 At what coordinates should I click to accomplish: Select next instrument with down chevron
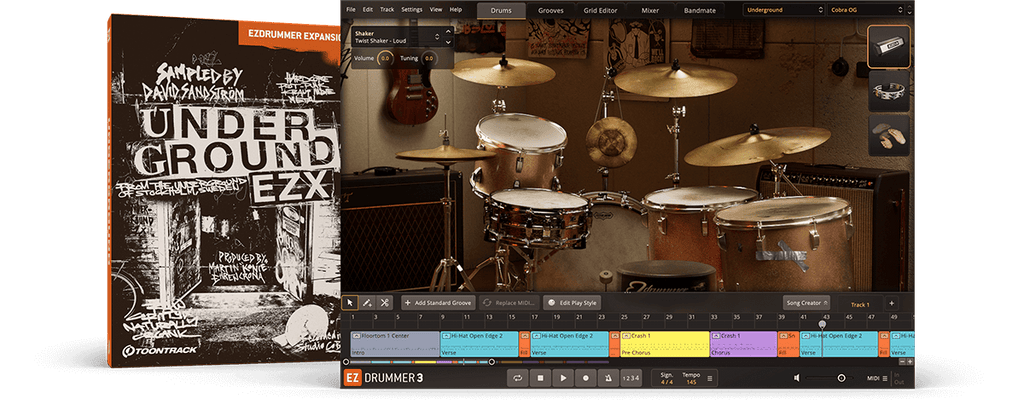(x=448, y=42)
